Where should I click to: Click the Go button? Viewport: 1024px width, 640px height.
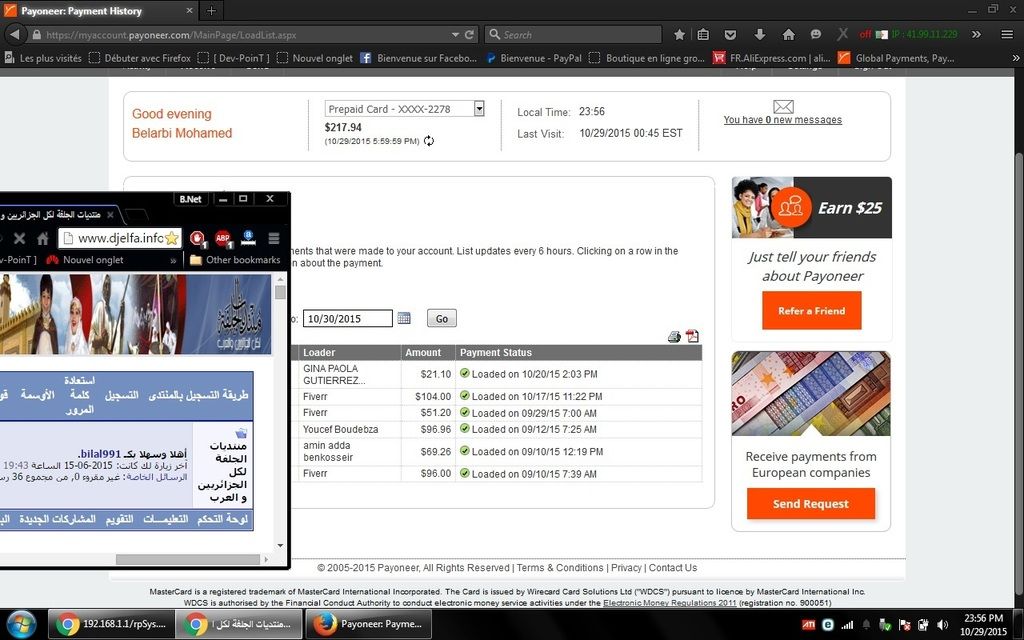click(x=441, y=319)
